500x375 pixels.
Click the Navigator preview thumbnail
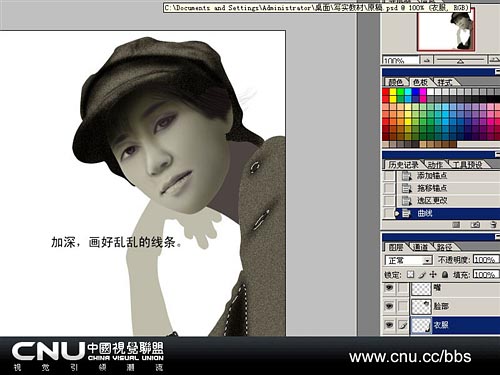pyautogui.click(x=445, y=29)
